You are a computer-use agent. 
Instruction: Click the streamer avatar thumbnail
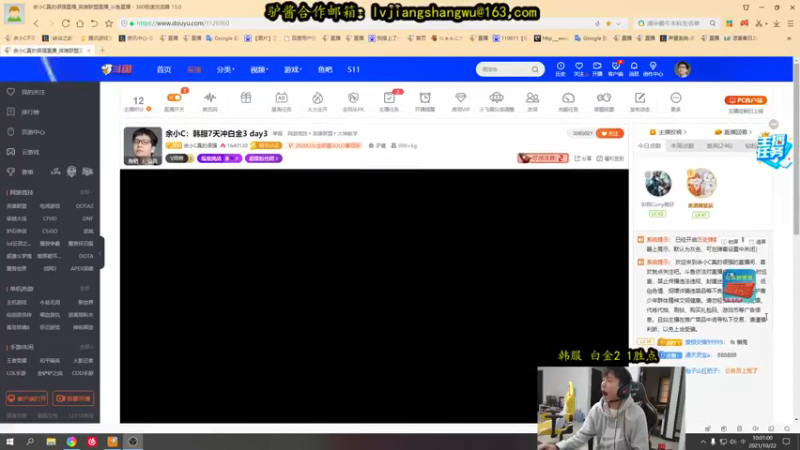click(143, 146)
